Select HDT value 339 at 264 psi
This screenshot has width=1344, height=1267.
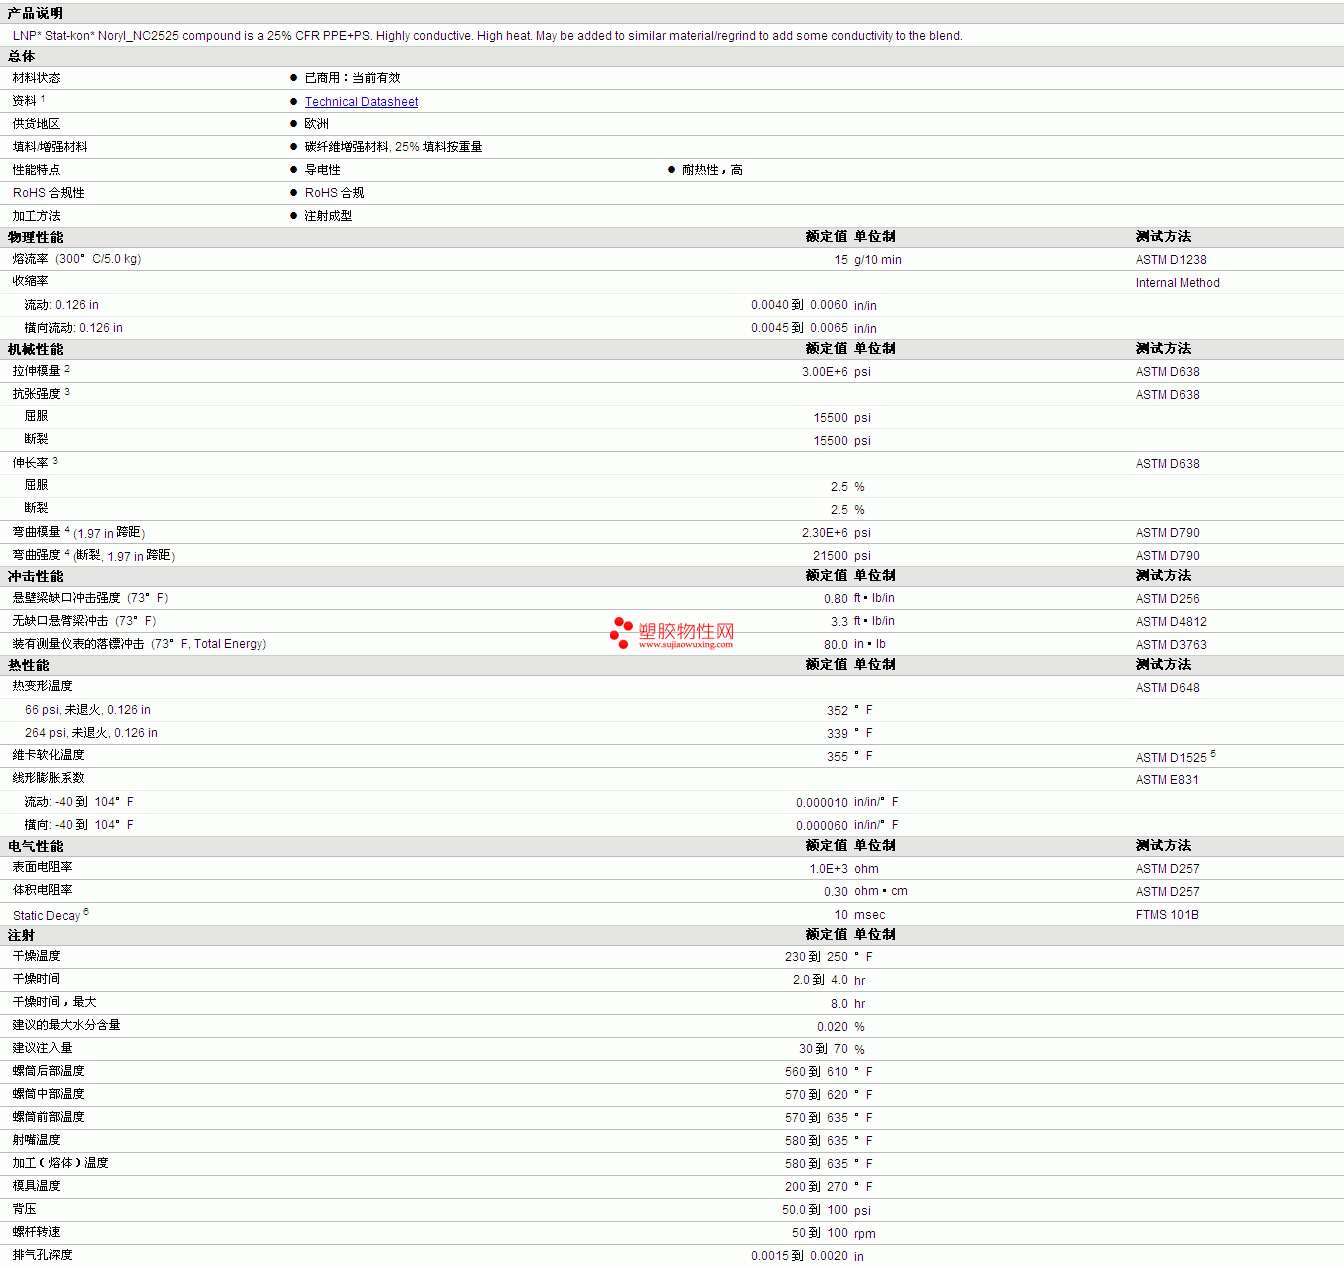point(837,734)
